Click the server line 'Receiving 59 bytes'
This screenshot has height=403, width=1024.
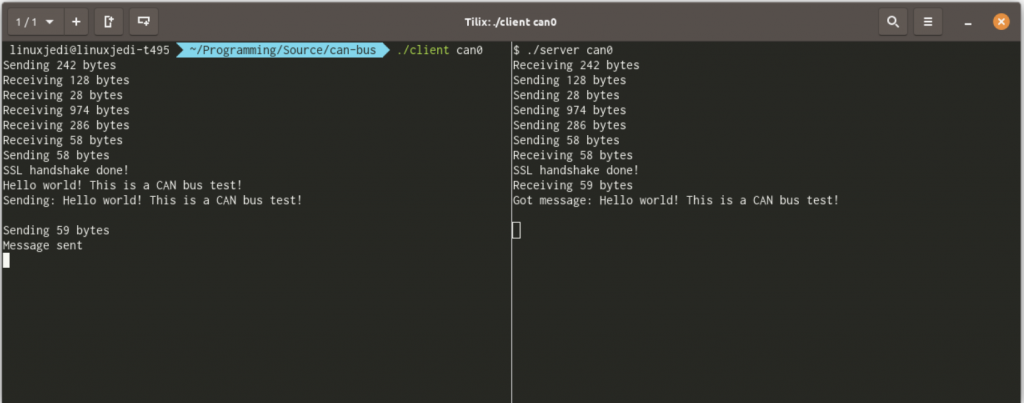point(573,185)
